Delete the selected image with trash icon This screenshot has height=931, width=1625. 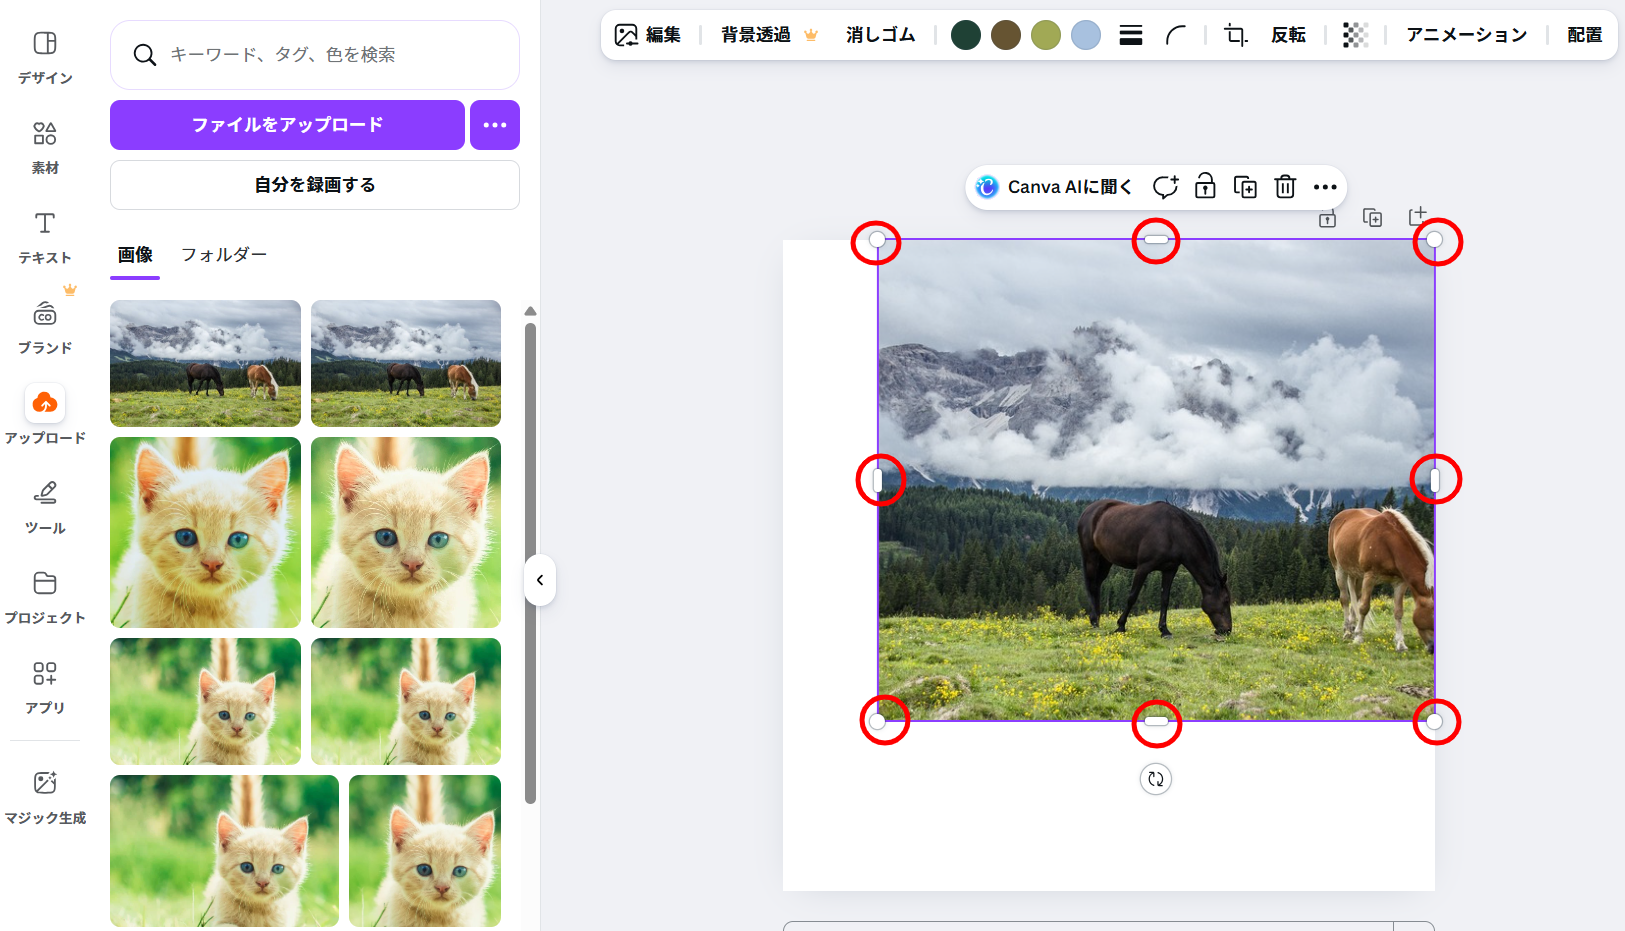click(x=1285, y=187)
